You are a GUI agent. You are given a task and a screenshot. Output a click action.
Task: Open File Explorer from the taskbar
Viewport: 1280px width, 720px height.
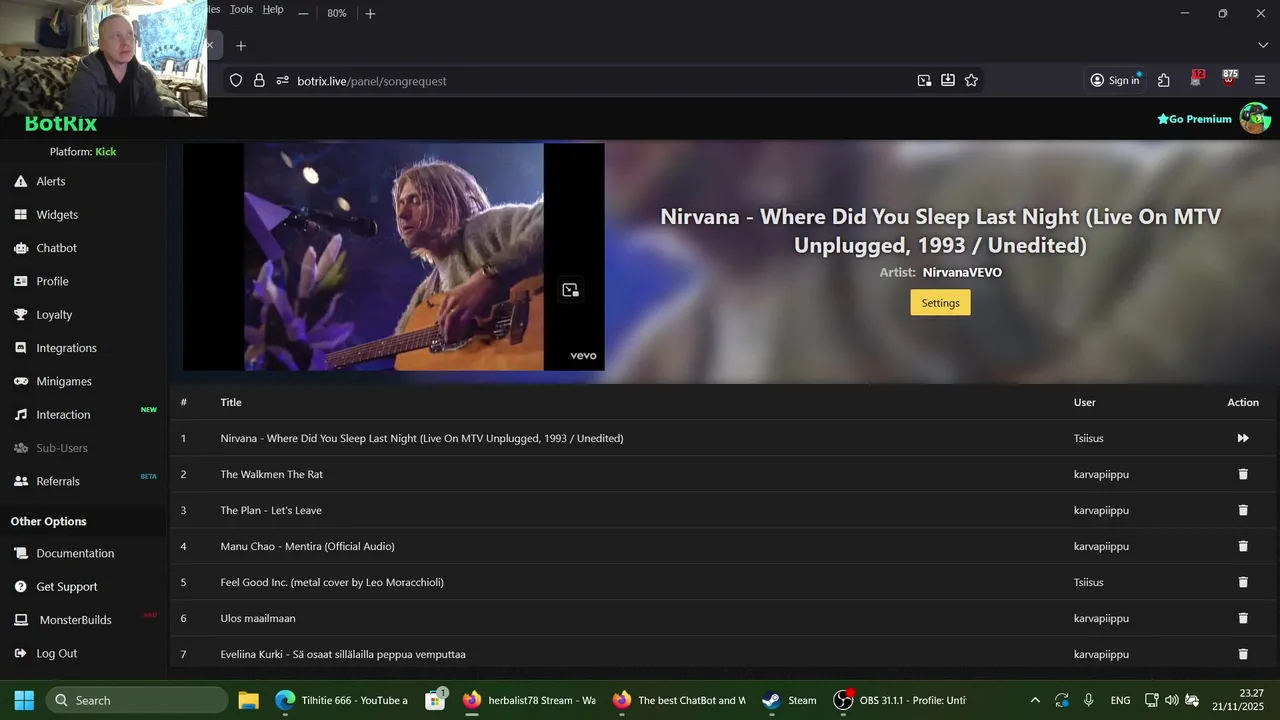tap(248, 700)
